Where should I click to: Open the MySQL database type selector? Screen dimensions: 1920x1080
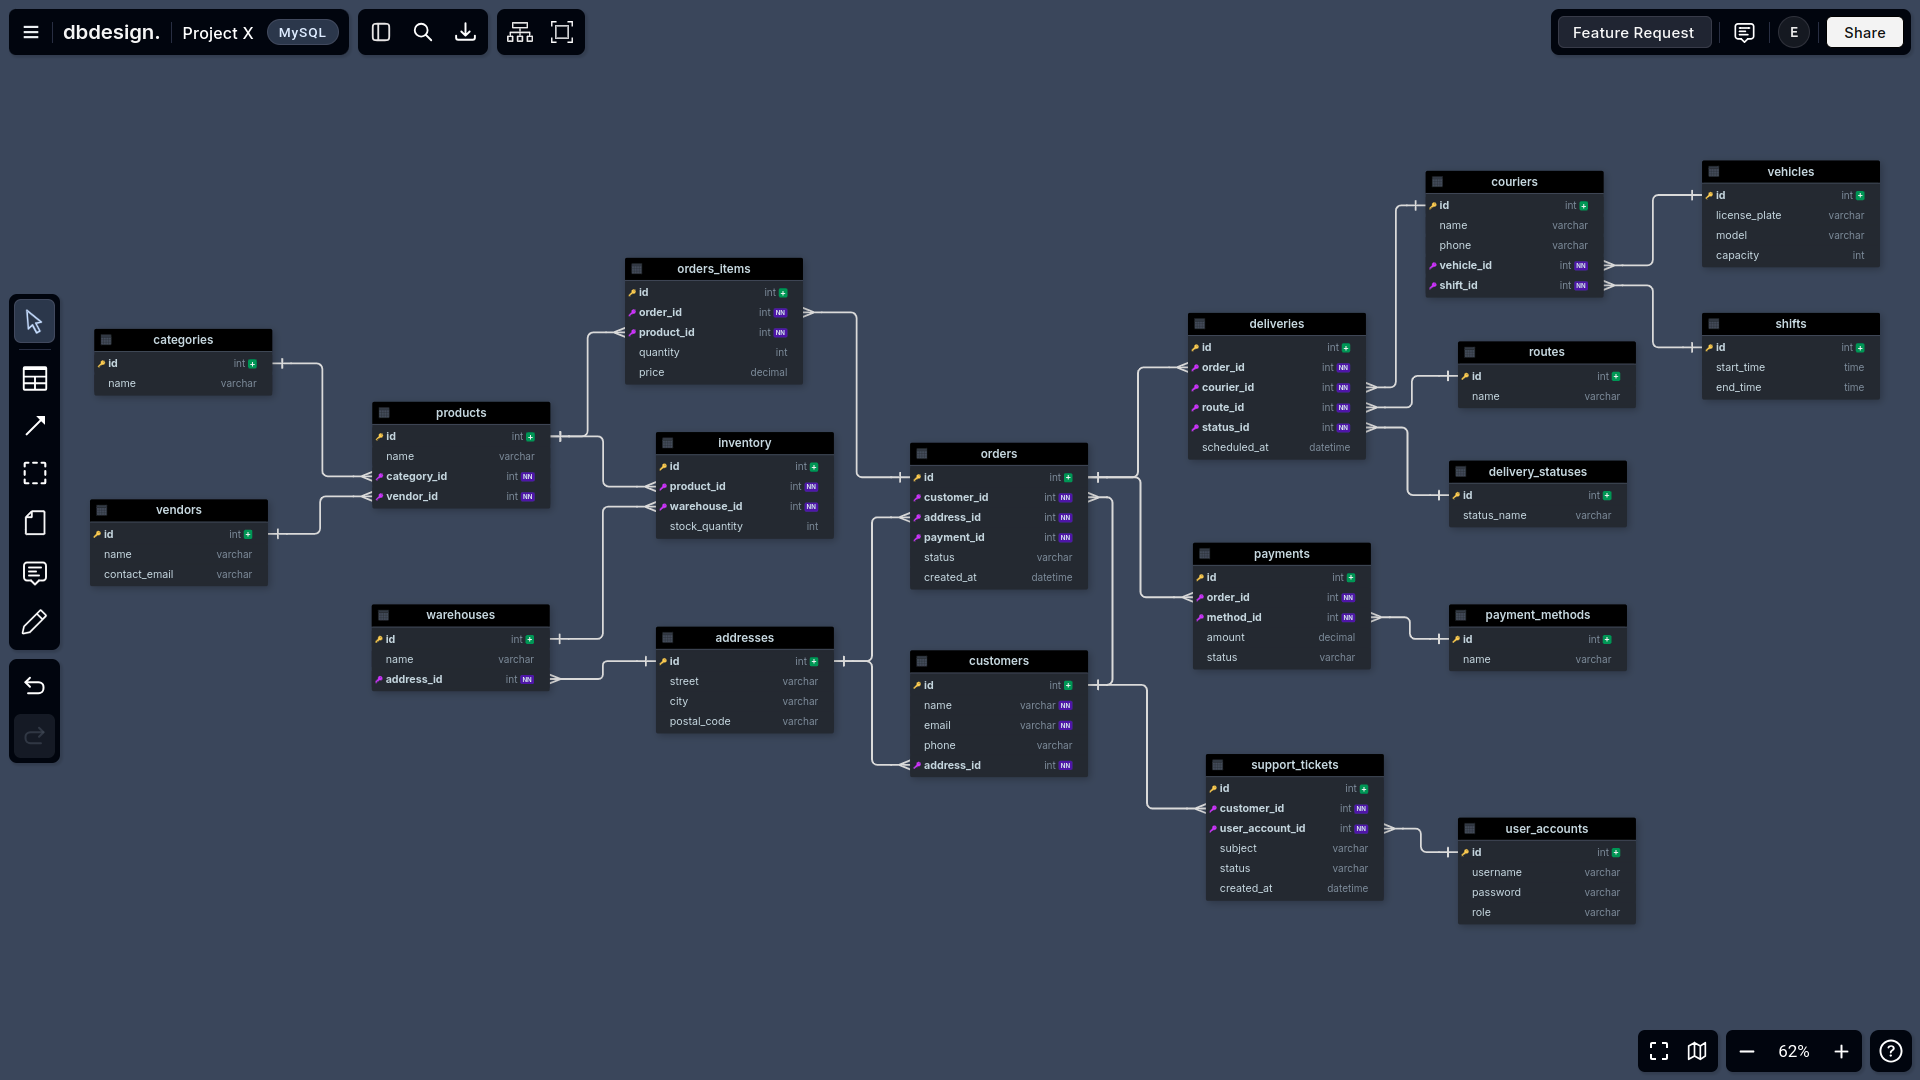click(302, 32)
